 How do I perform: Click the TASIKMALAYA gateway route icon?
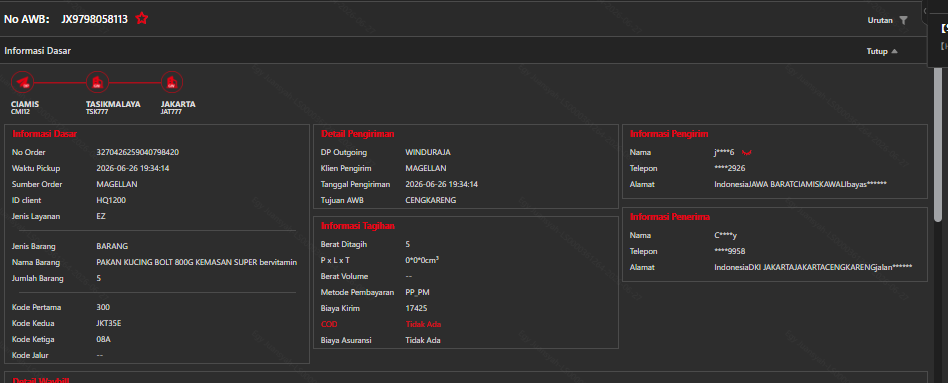[97, 81]
